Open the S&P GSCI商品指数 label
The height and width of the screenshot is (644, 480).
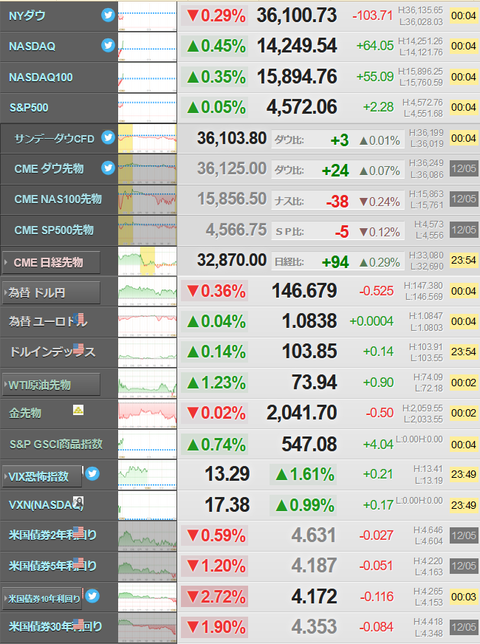[56, 444]
